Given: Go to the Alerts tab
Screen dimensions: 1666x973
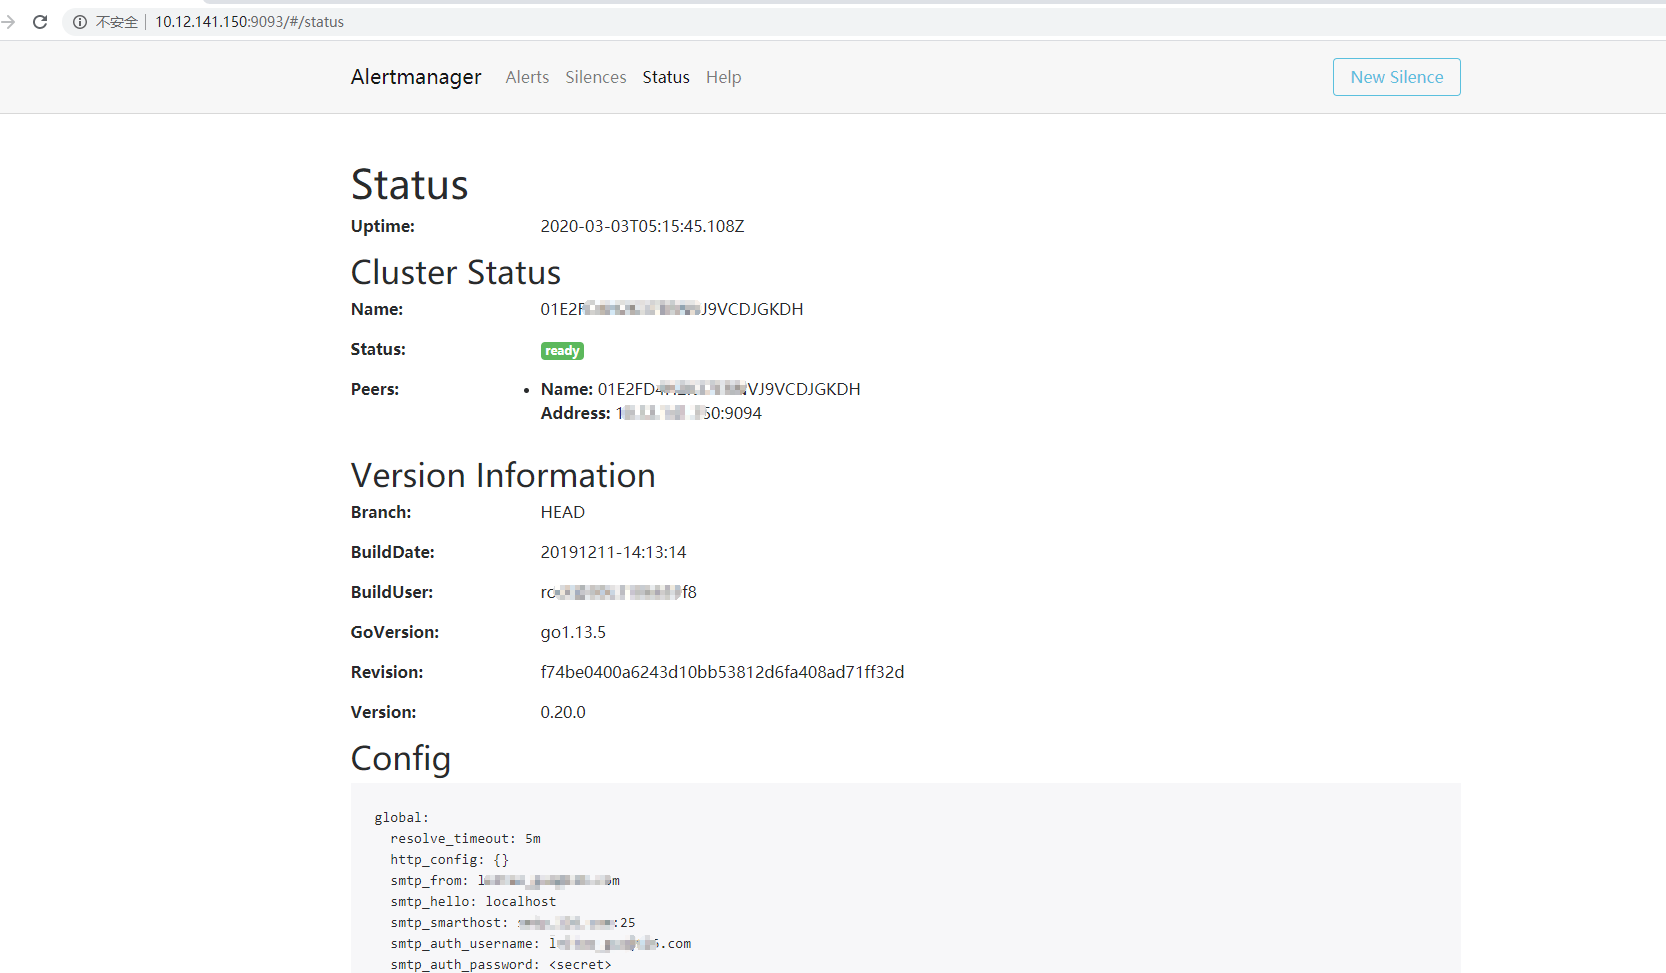Looking at the screenshot, I should (527, 77).
